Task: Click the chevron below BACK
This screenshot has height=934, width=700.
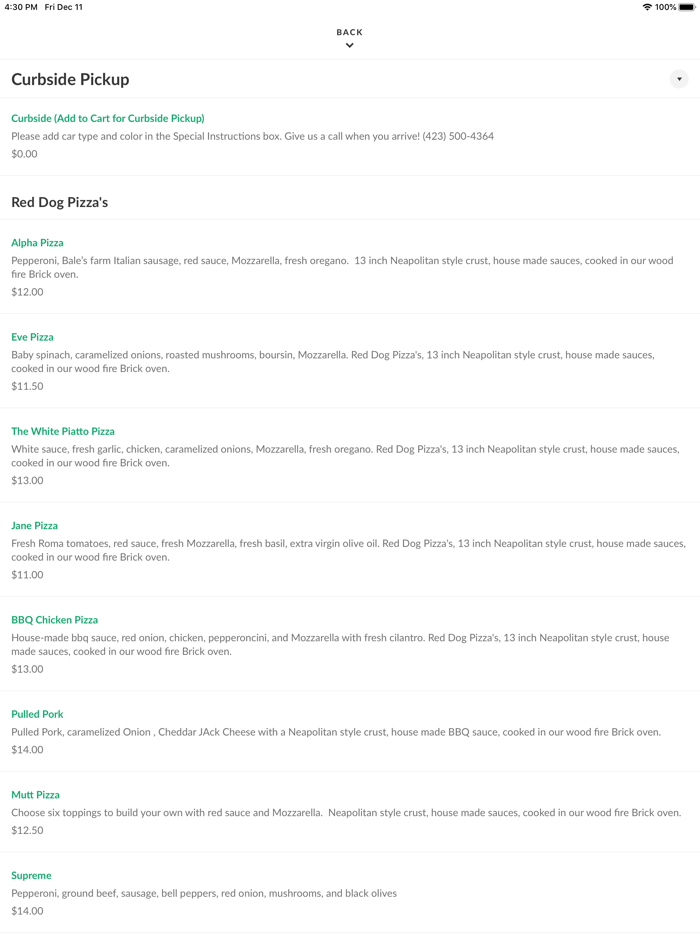Action: coord(350,45)
